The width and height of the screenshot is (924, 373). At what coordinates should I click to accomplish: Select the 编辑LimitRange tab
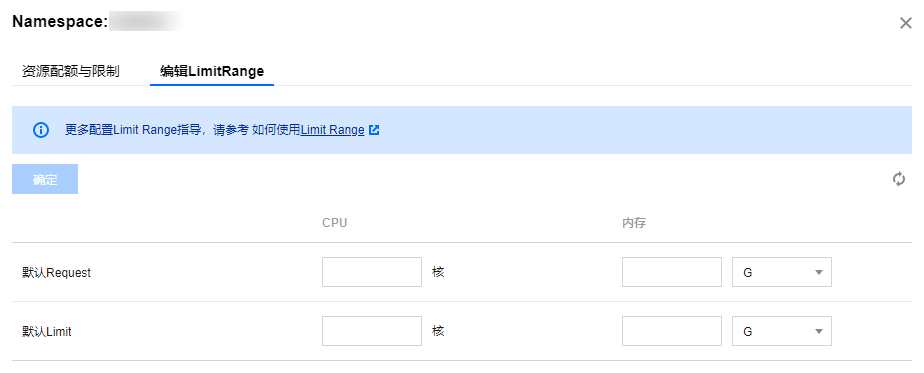pos(212,71)
